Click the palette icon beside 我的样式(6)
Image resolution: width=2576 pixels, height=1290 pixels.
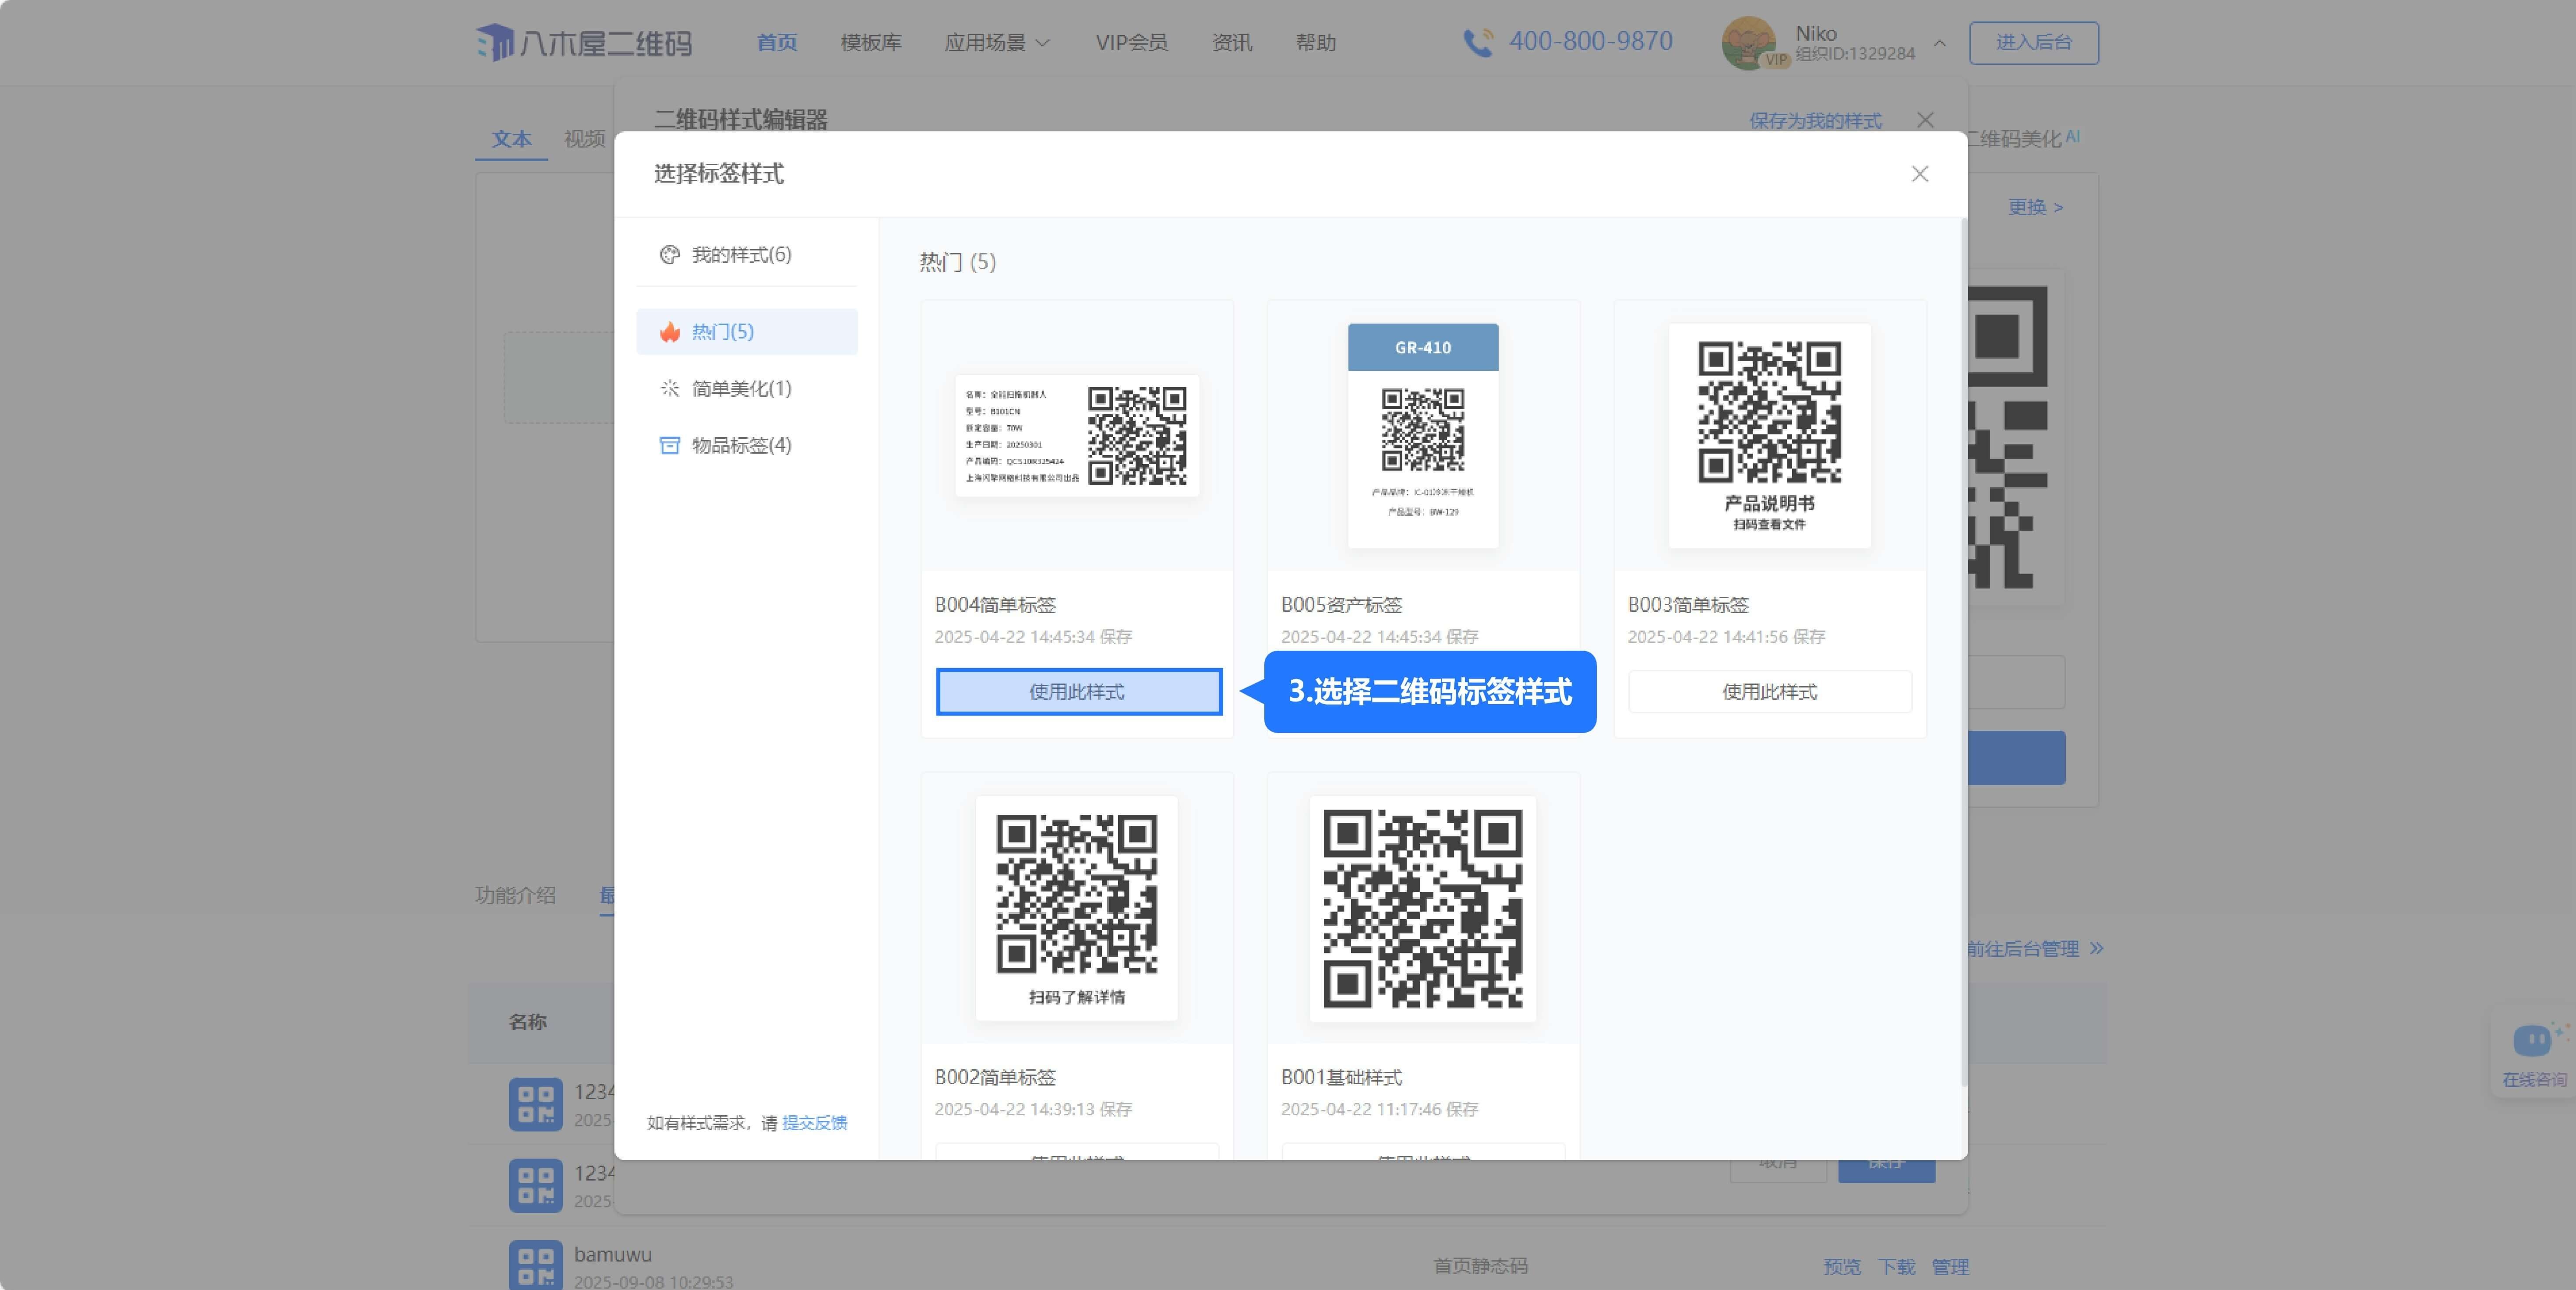669,255
